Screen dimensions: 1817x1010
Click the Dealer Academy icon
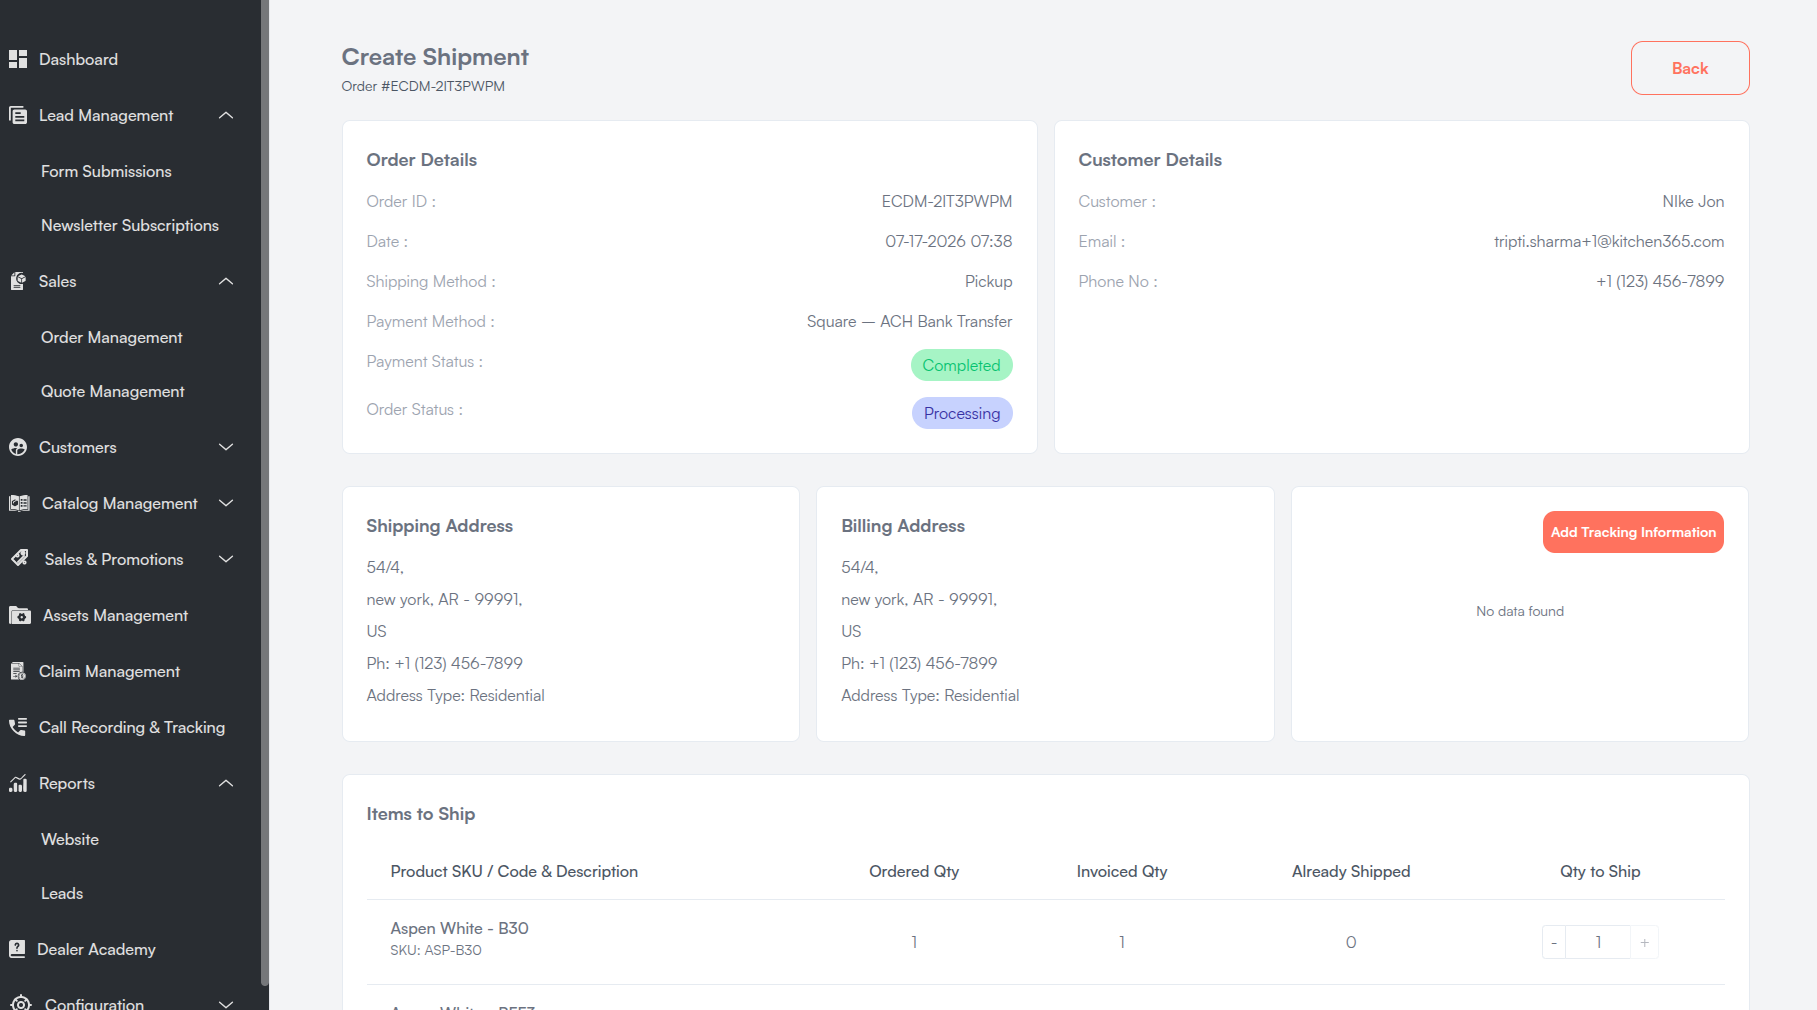pos(17,949)
